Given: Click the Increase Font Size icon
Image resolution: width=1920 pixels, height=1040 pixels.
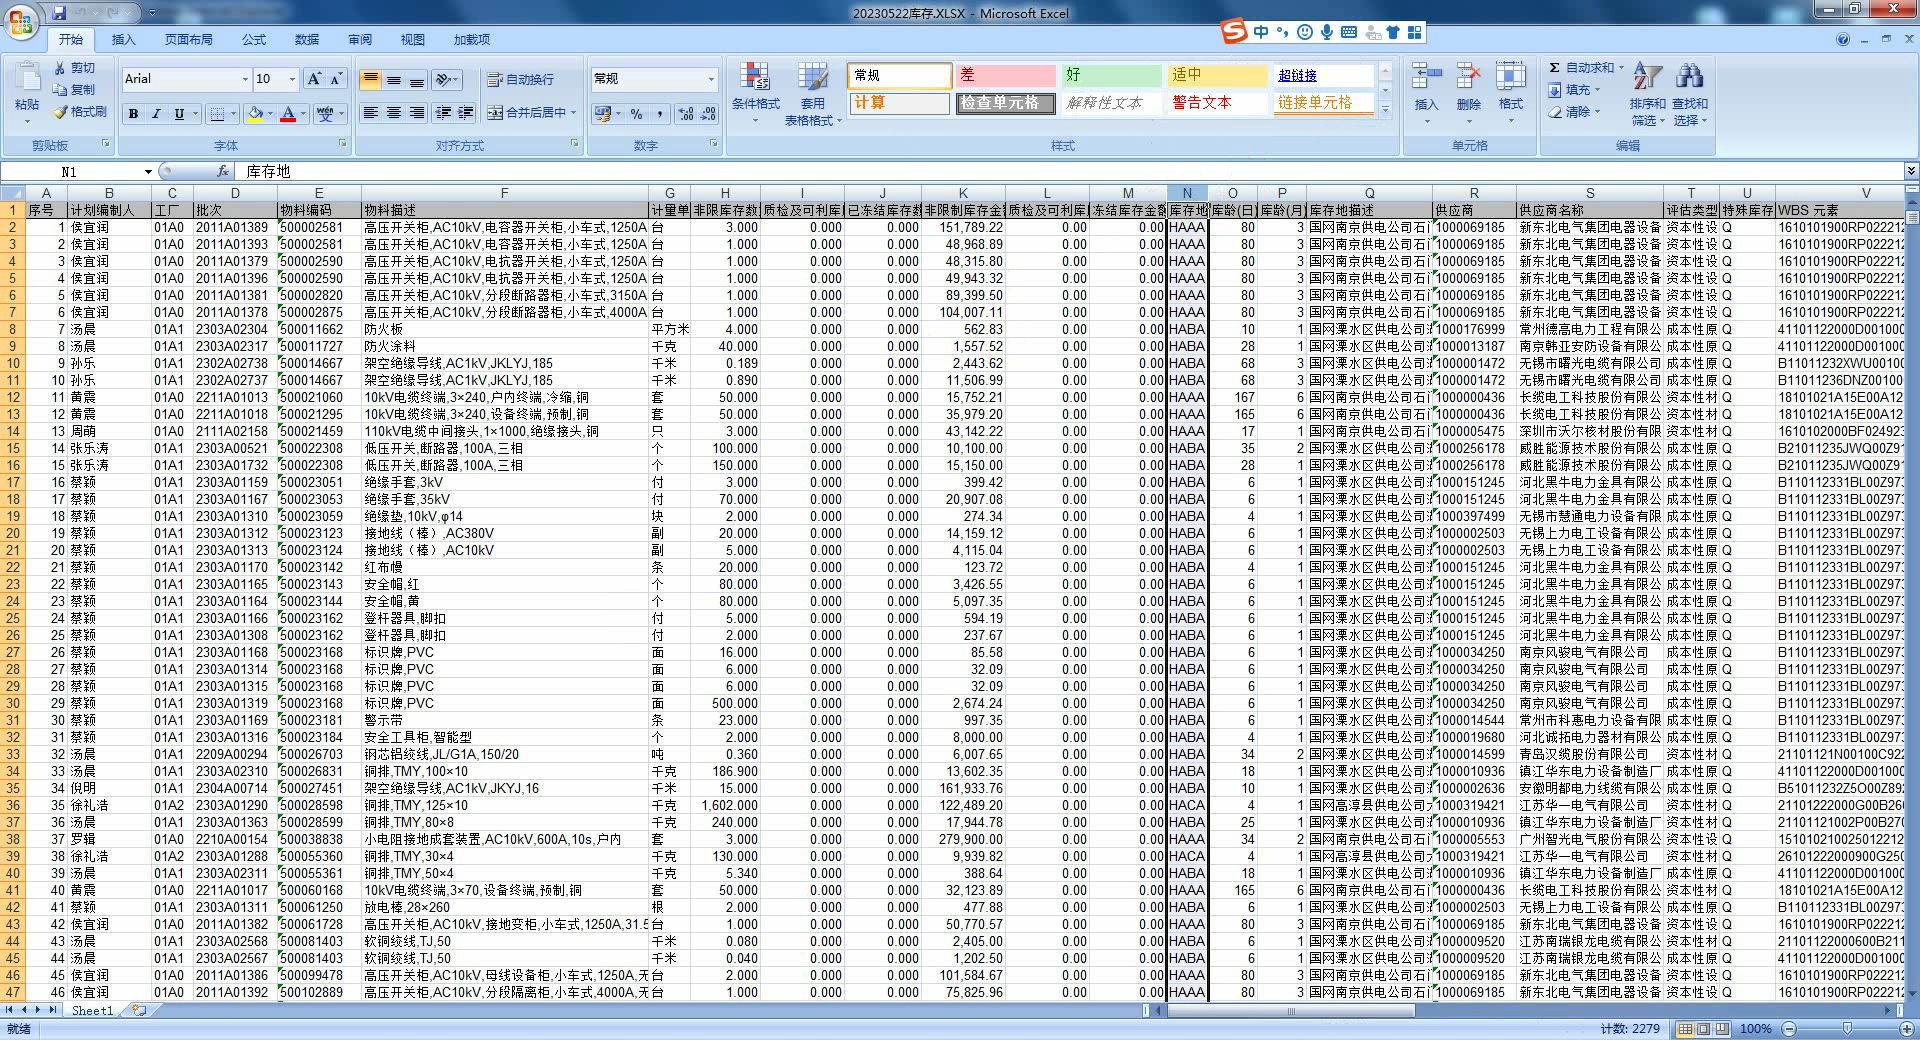Looking at the screenshot, I should click(x=314, y=79).
